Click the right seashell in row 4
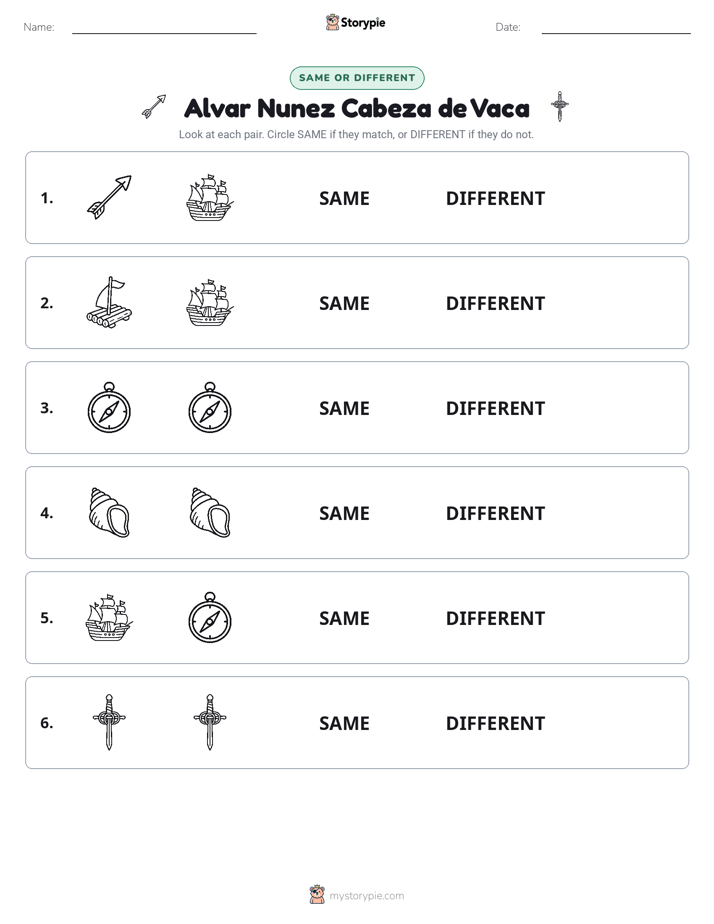The width and height of the screenshot is (714, 924). coord(210,512)
